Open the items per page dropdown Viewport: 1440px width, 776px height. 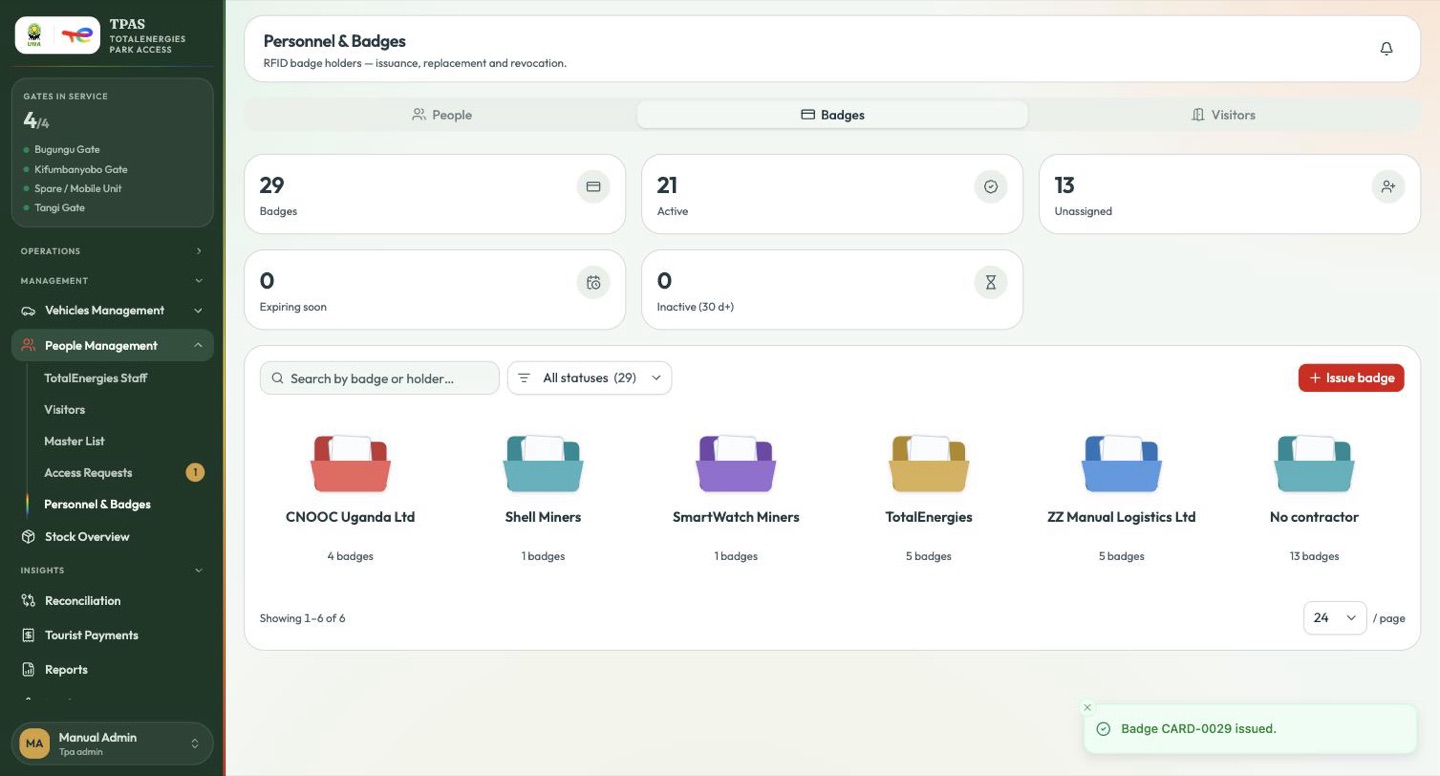1335,618
